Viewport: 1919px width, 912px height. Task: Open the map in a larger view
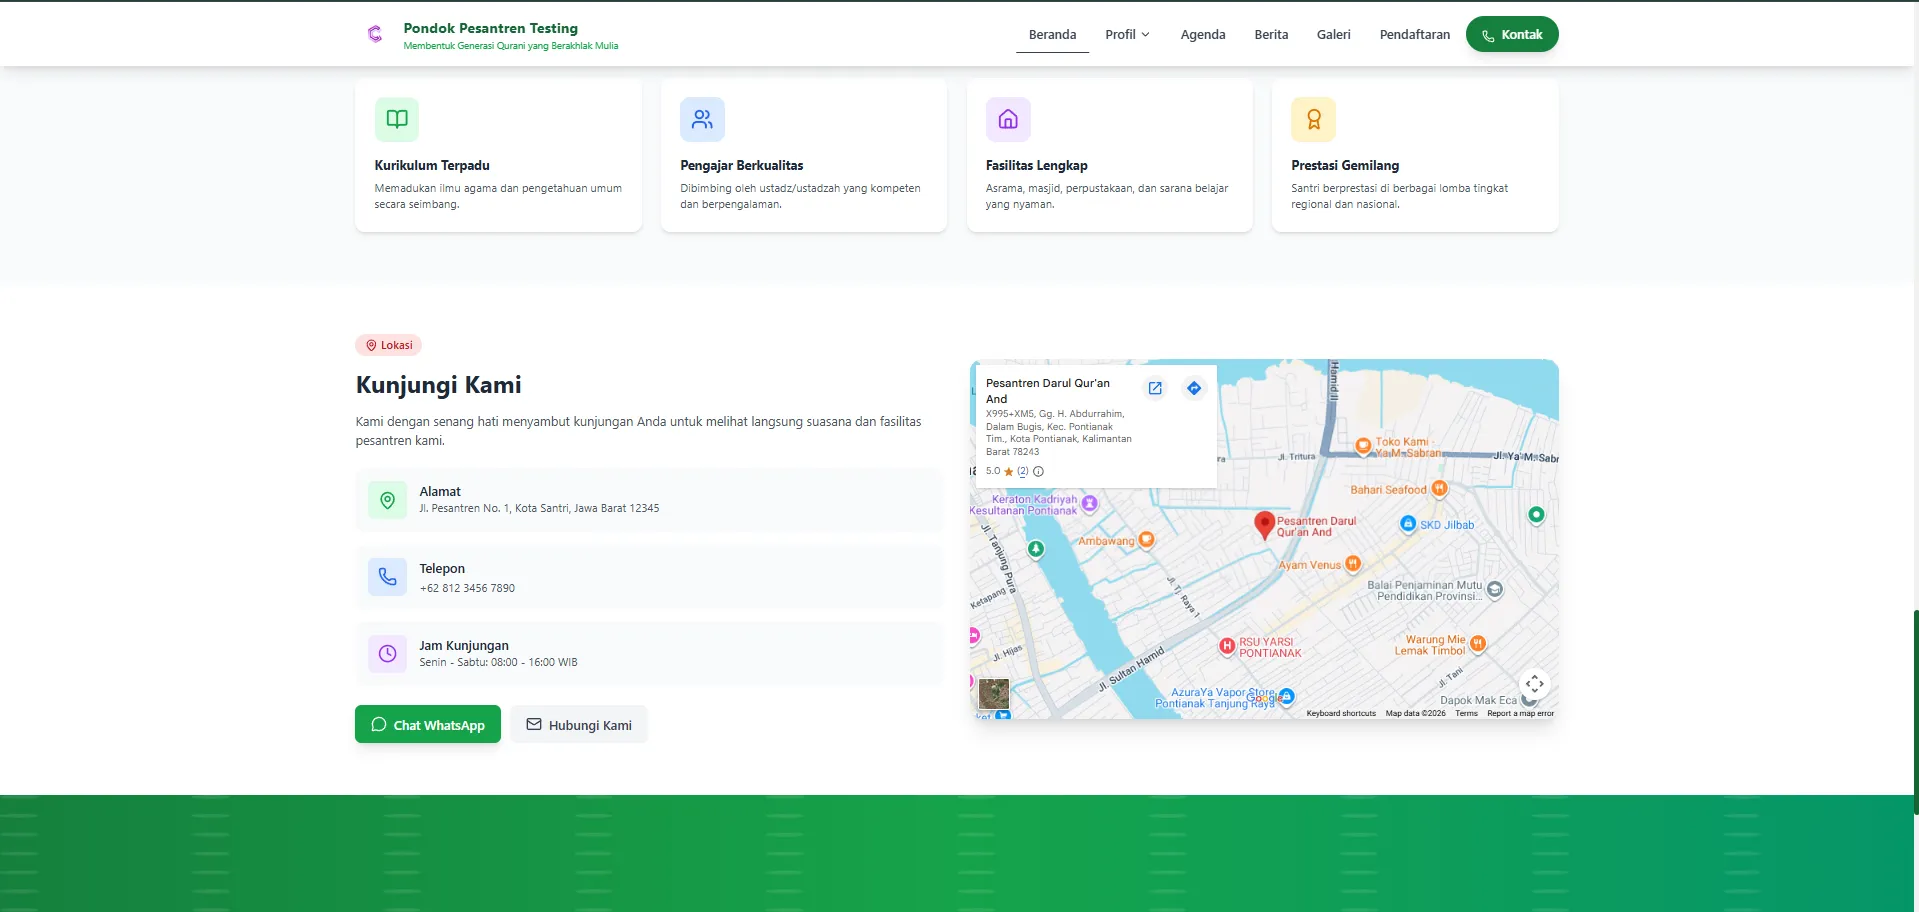click(1155, 388)
